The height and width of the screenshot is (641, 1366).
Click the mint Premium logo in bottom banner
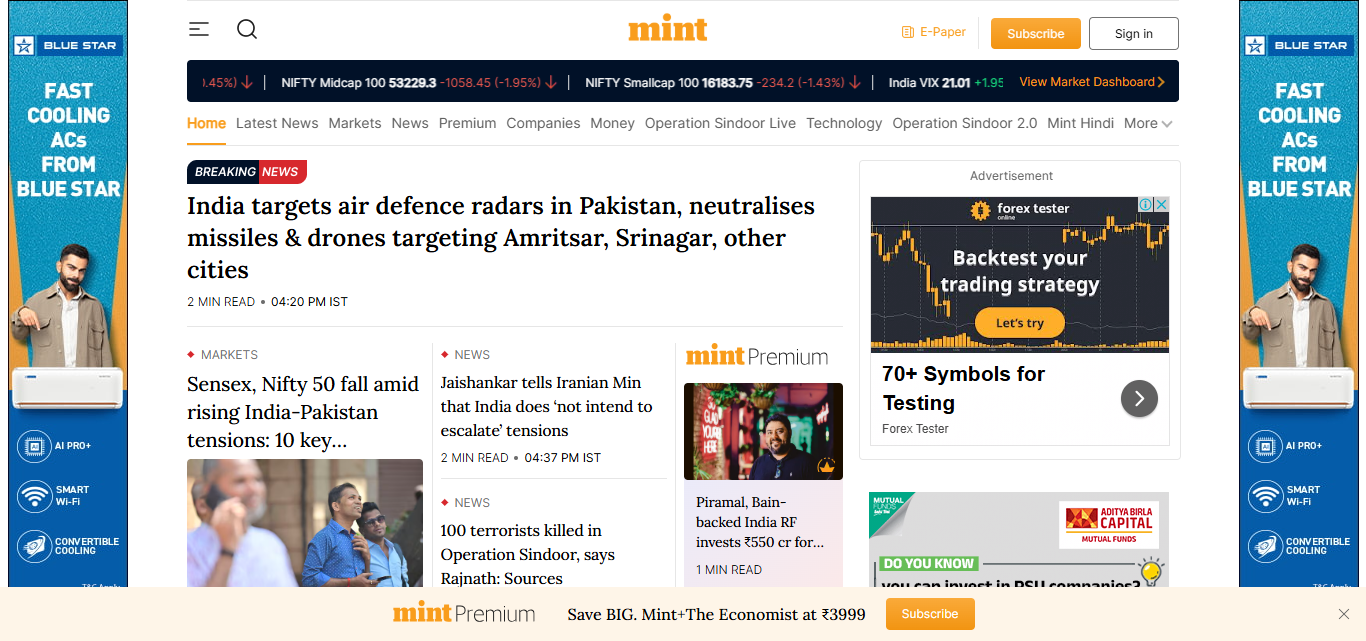464,613
